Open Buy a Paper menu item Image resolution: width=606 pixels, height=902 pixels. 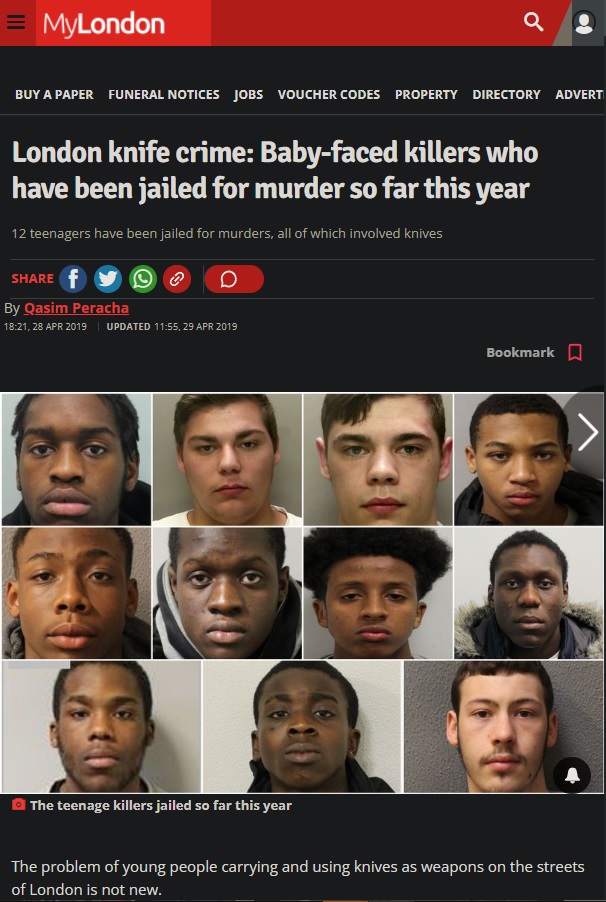click(x=54, y=94)
